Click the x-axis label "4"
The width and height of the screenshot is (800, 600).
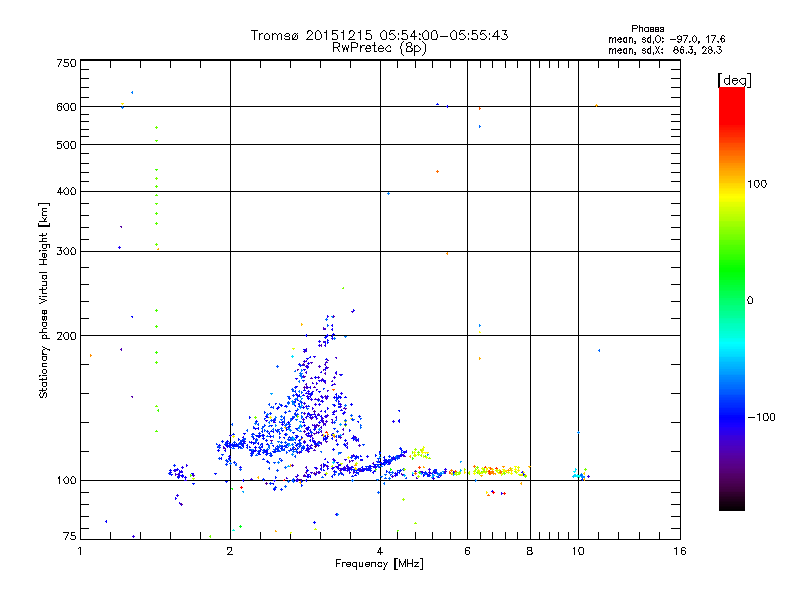coord(380,551)
